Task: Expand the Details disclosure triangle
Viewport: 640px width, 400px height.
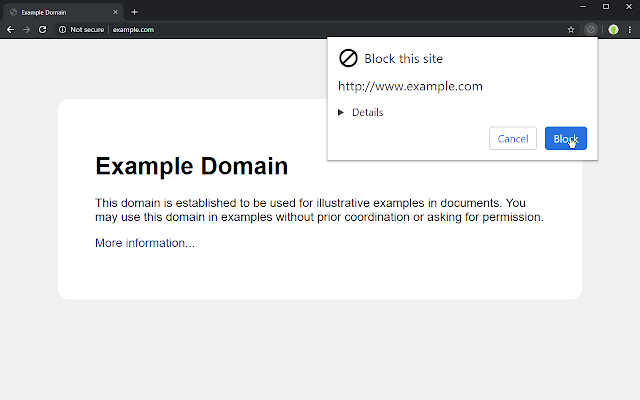Action: [341, 112]
